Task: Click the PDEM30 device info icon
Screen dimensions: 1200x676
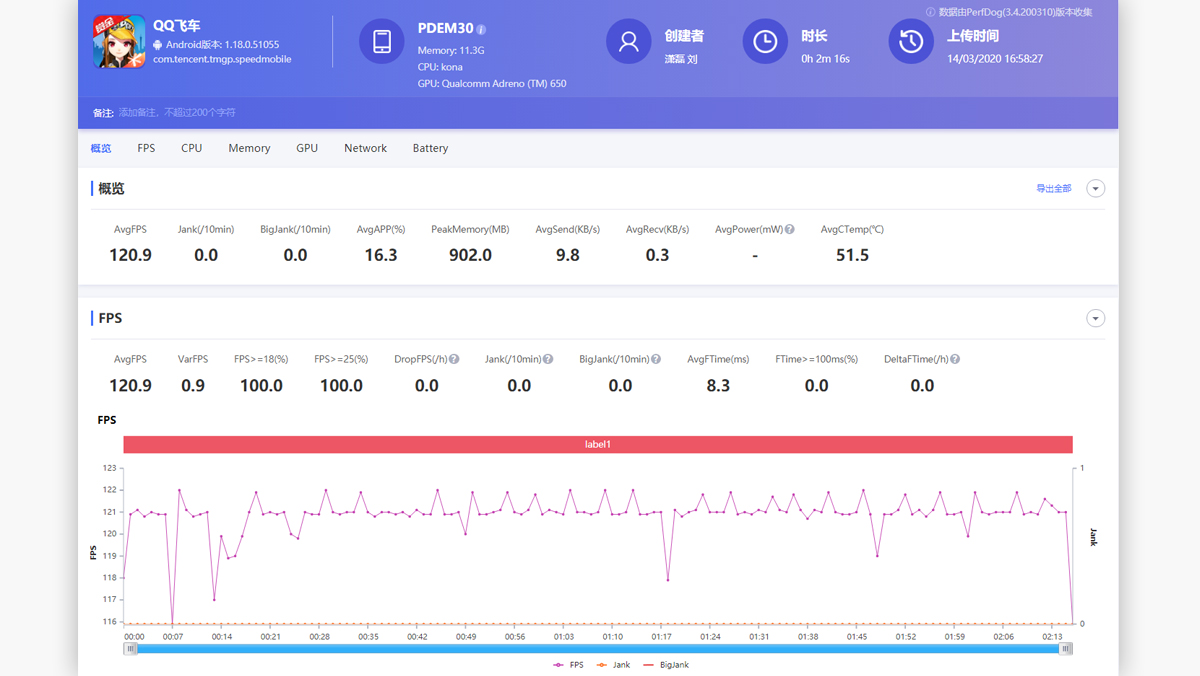Action: click(481, 30)
